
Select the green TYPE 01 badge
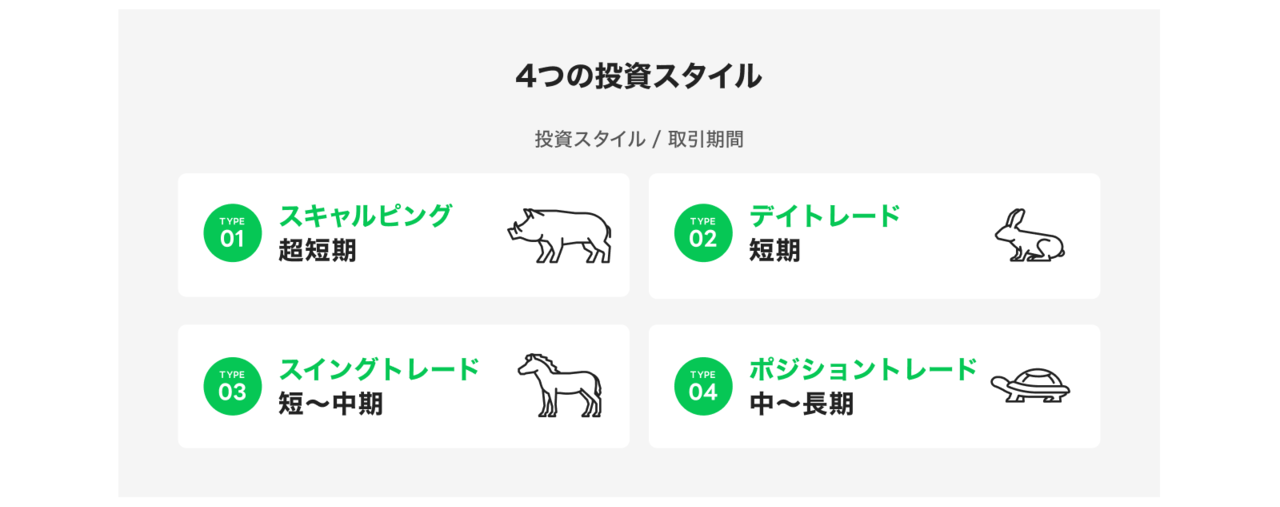point(232,233)
